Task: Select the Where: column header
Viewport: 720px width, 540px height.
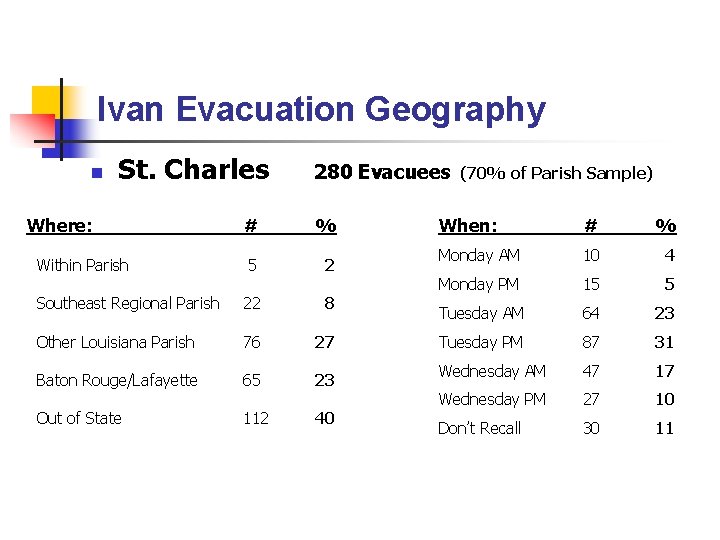Action: [60, 225]
